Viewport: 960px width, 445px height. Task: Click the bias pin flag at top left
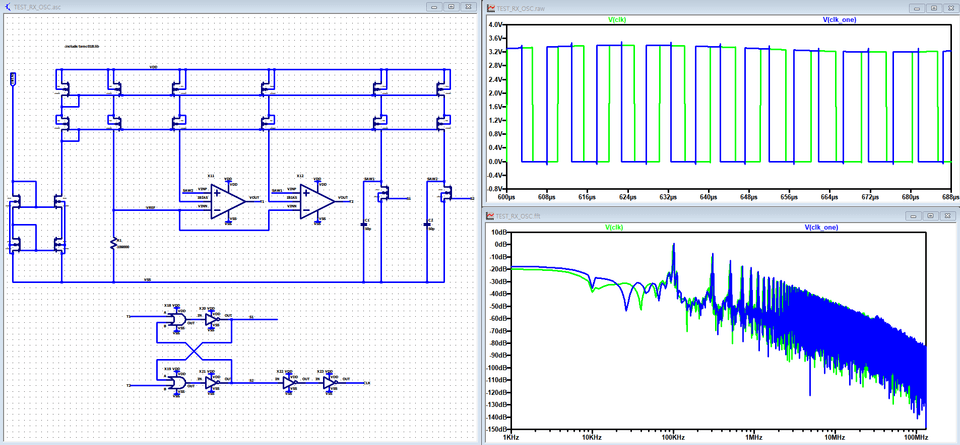[13, 78]
